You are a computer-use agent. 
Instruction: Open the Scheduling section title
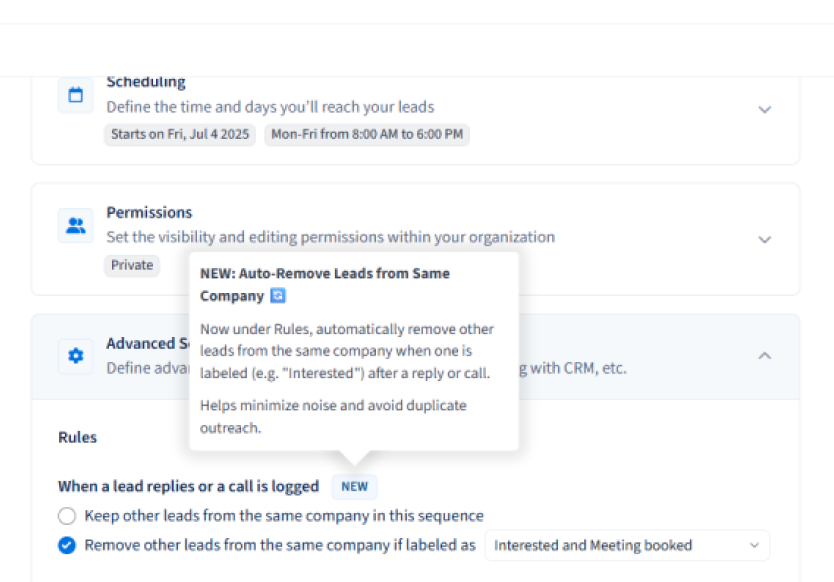[x=146, y=82]
